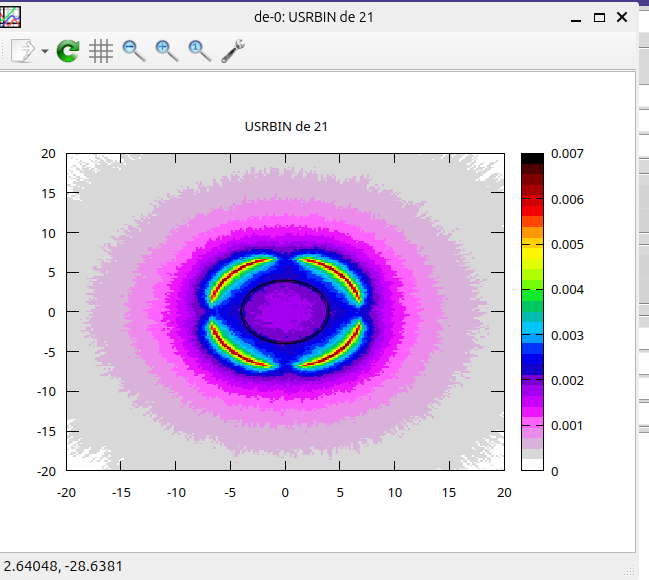The width and height of the screenshot is (649, 580).
Task: Click the yellow band of the color bar
Action: click(x=532, y=257)
